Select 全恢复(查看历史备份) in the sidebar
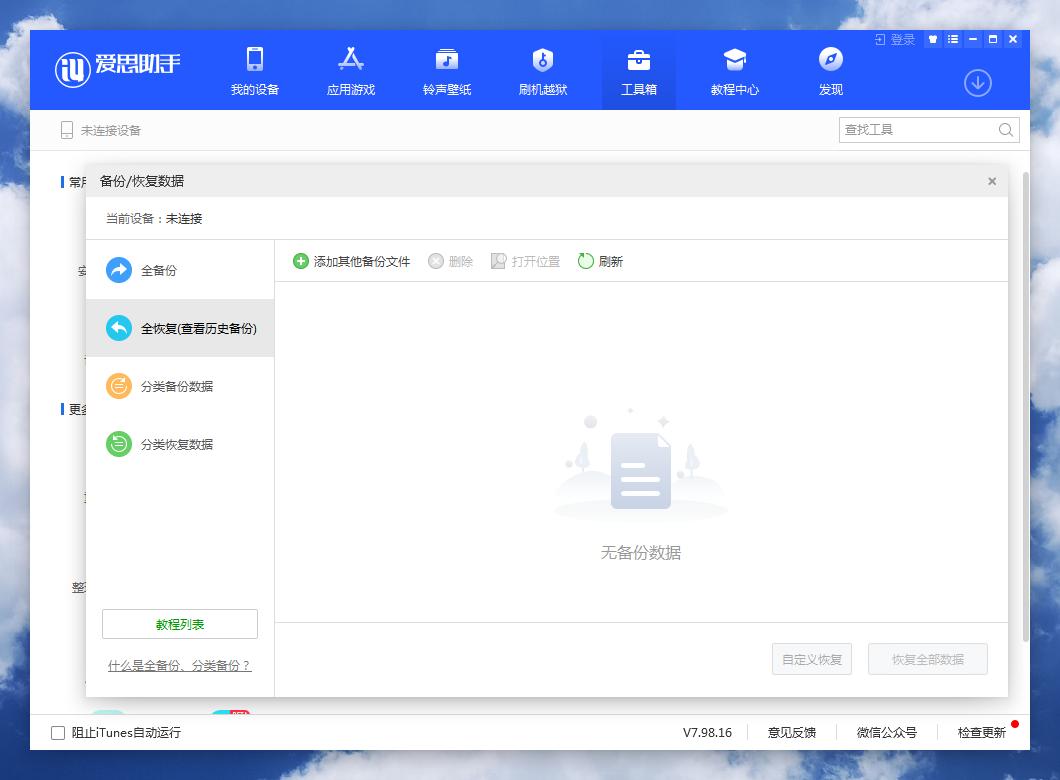The height and width of the screenshot is (780, 1060). (180, 327)
